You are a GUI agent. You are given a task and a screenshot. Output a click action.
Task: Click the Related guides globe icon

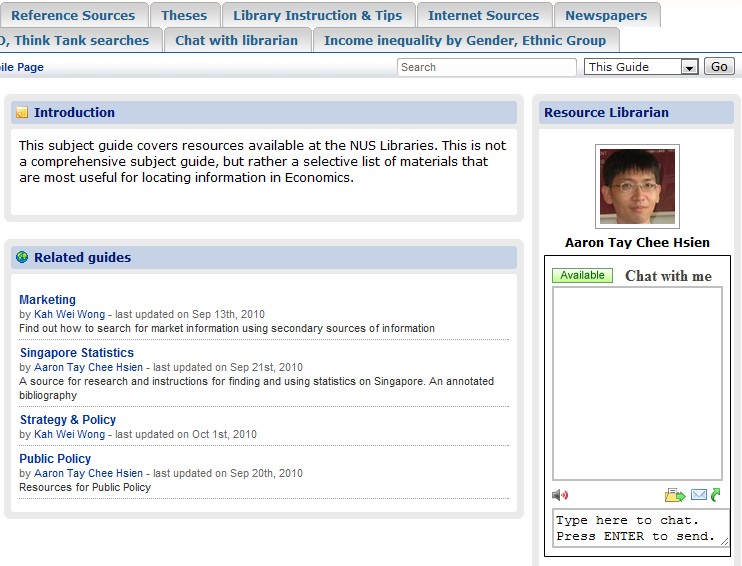point(22,257)
